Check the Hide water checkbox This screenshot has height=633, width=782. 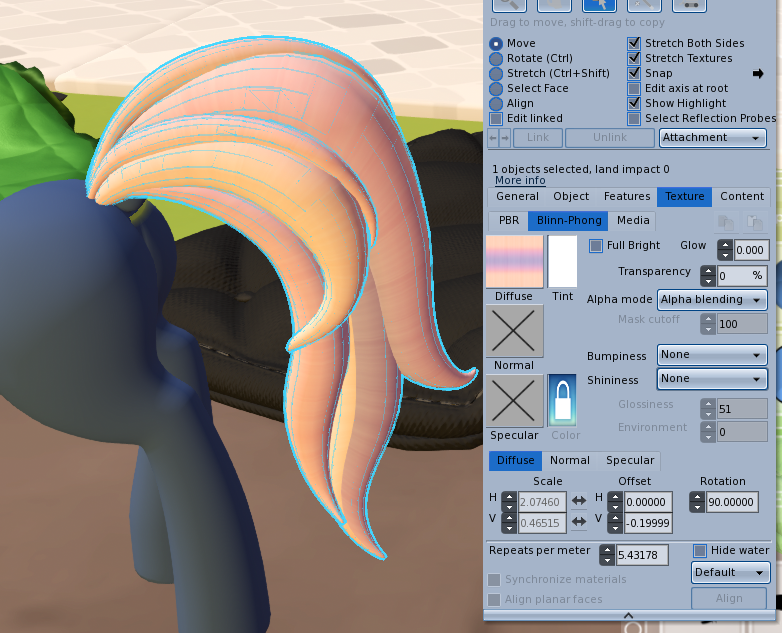coord(700,551)
